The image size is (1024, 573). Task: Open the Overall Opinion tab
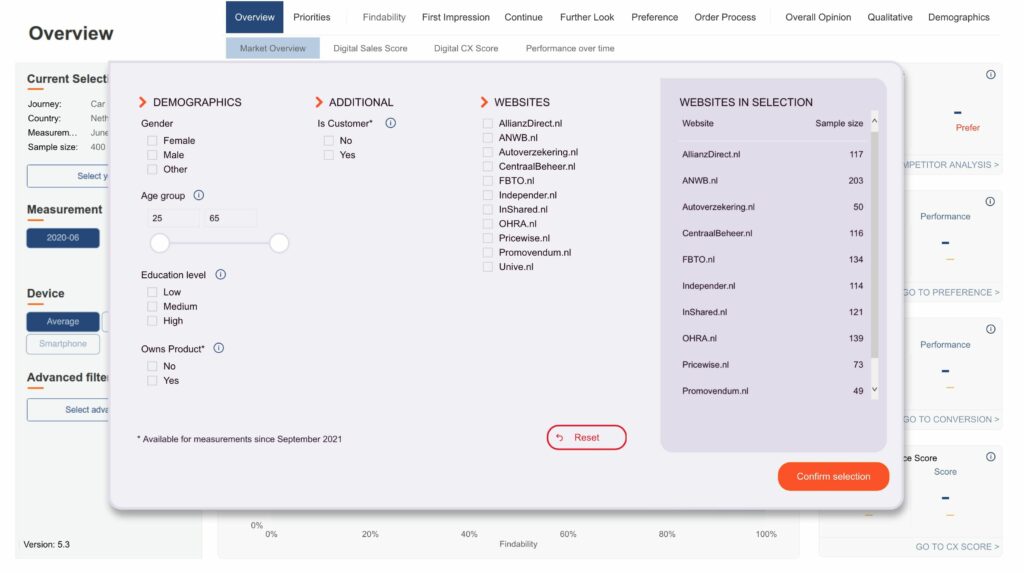[x=818, y=17]
